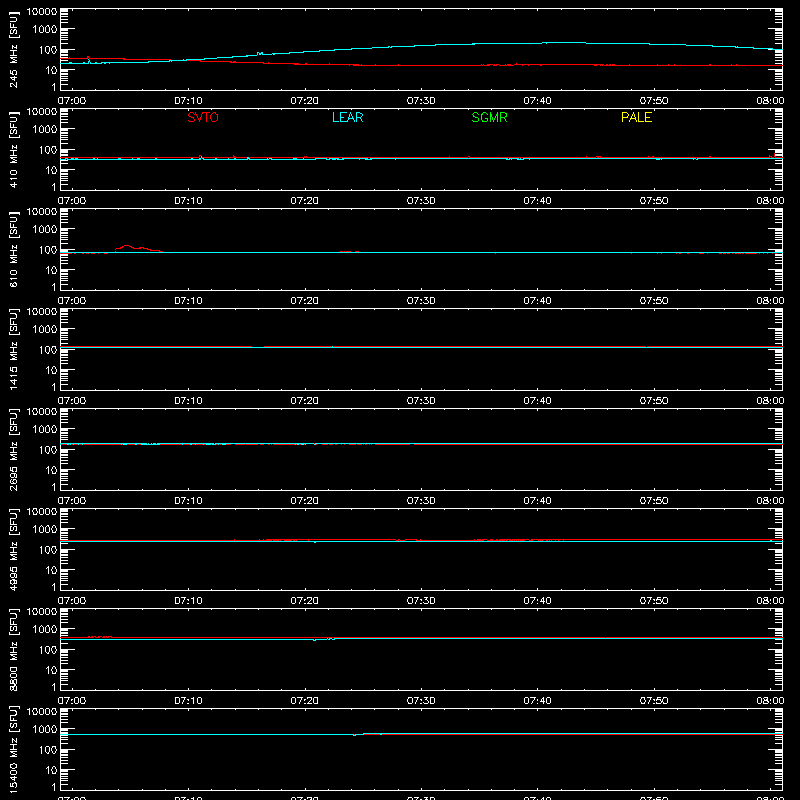The width and height of the screenshot is (800, 800).
Task: Click the 07:50 tick of the 4995 MHz panel
Action: (x=654, y=601)
